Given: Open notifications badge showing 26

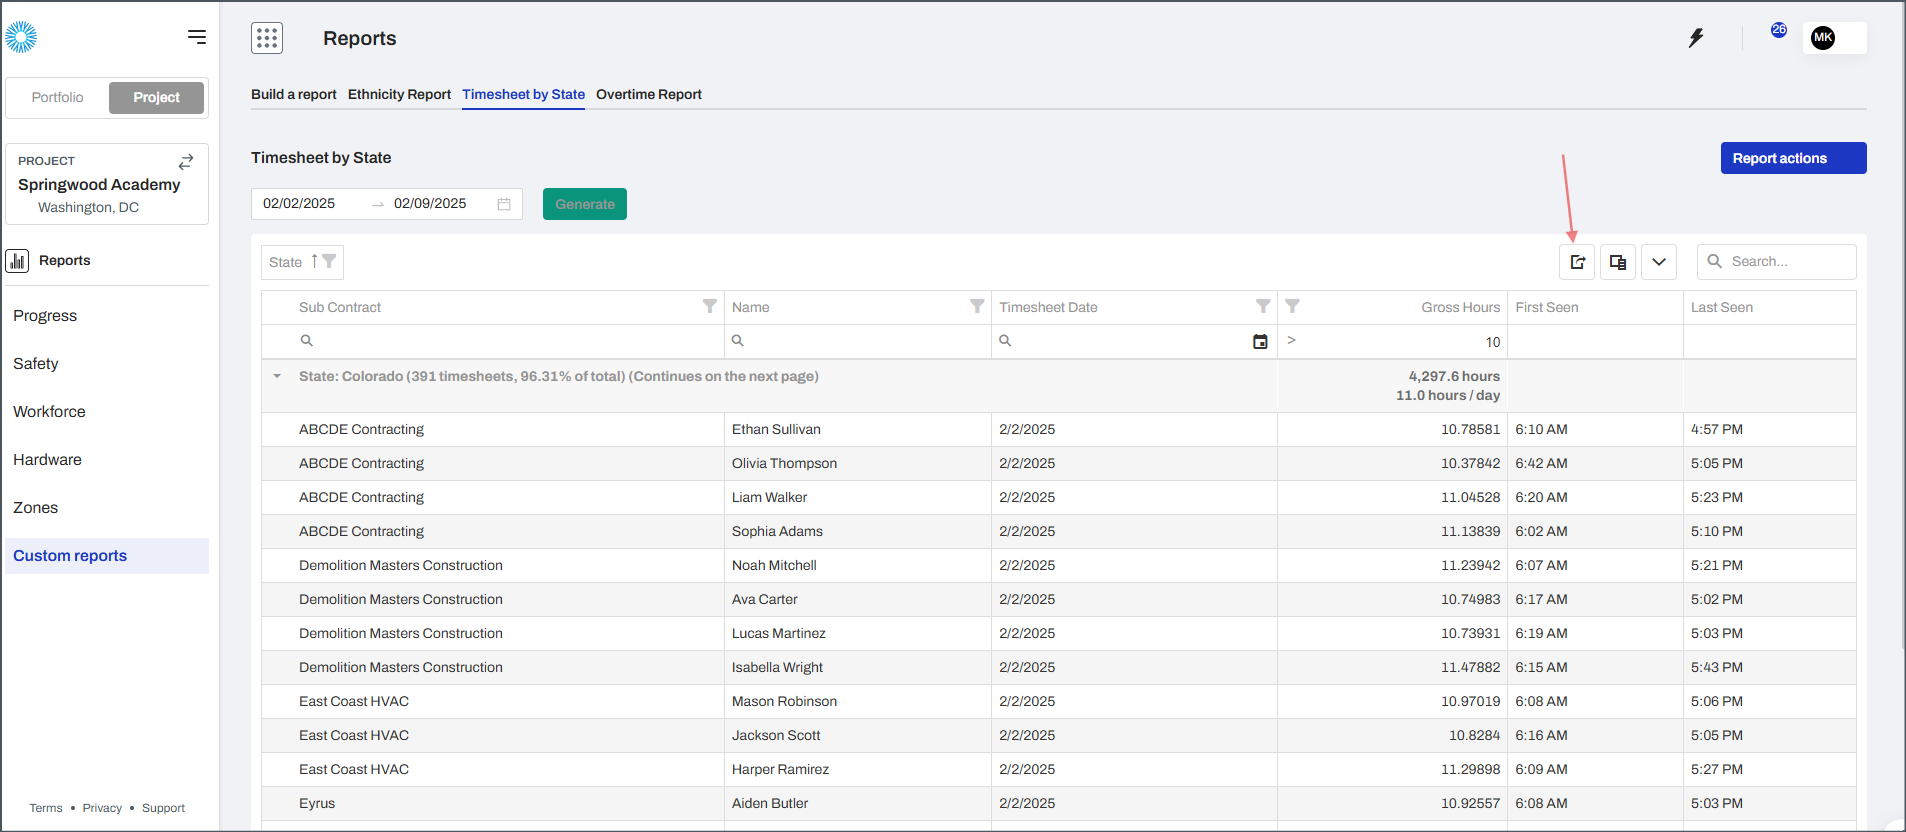Looking at the screenshot, I should [x=1778, y=30].
